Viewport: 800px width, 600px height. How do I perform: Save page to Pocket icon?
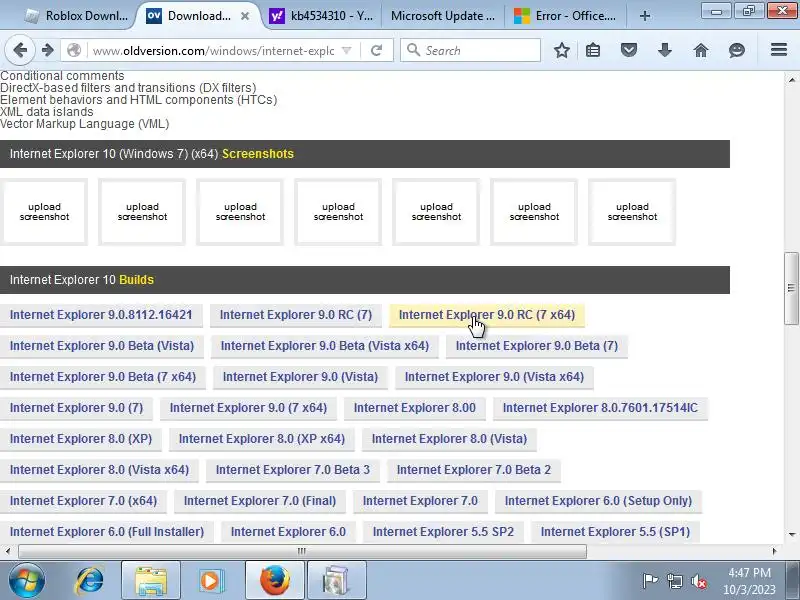[x=629, y=50]
